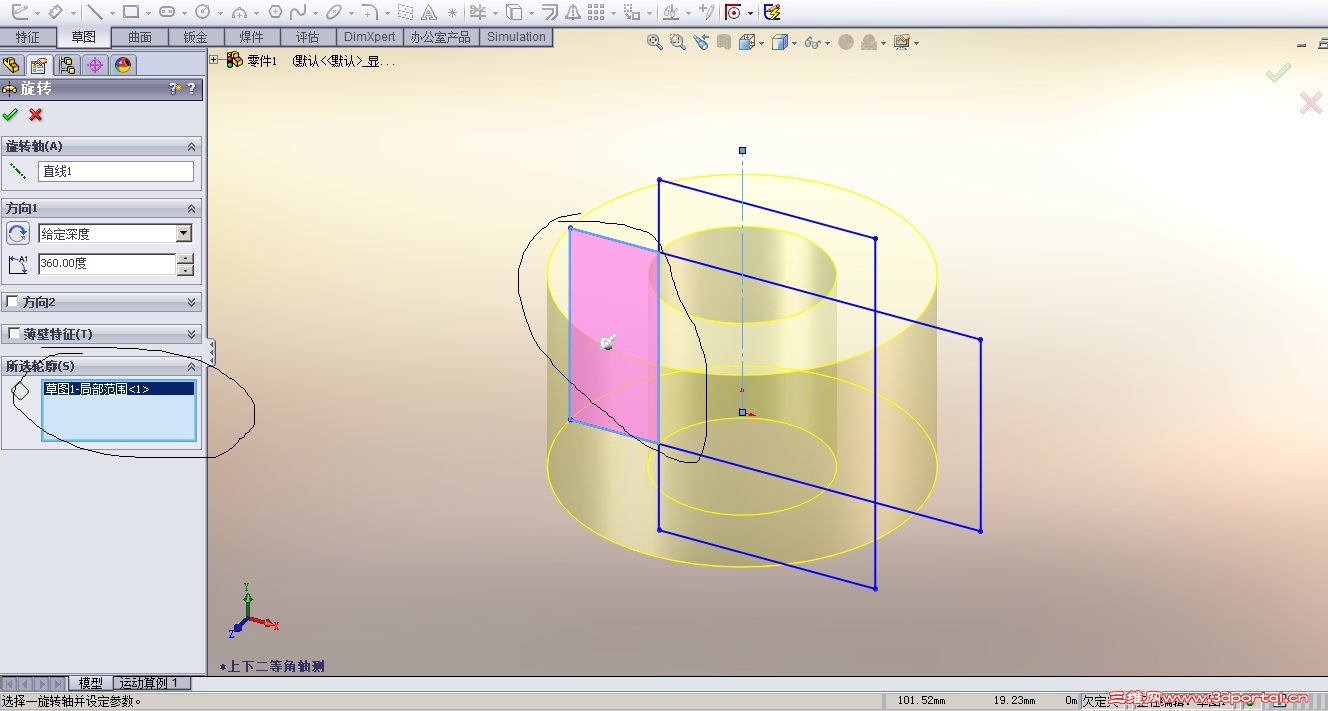The image size is (1328, 711).
Task: Select 草图1-局部范围<1> in contour list
Action: point(119,389)
